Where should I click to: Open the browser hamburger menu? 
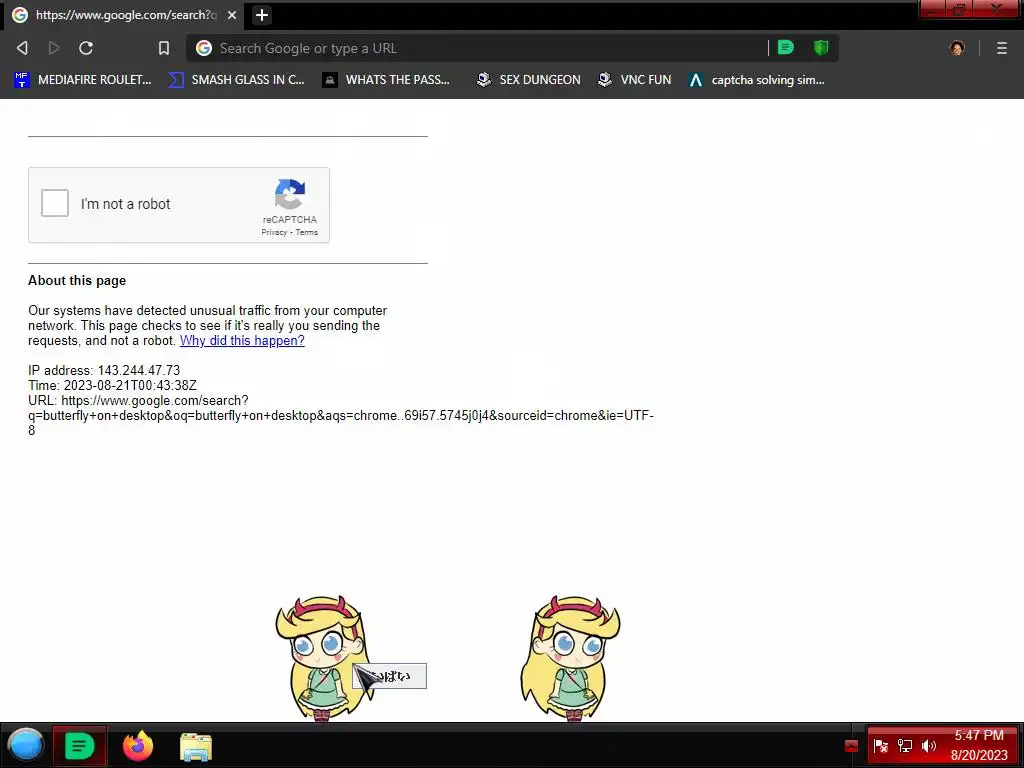pos(1002,48)
